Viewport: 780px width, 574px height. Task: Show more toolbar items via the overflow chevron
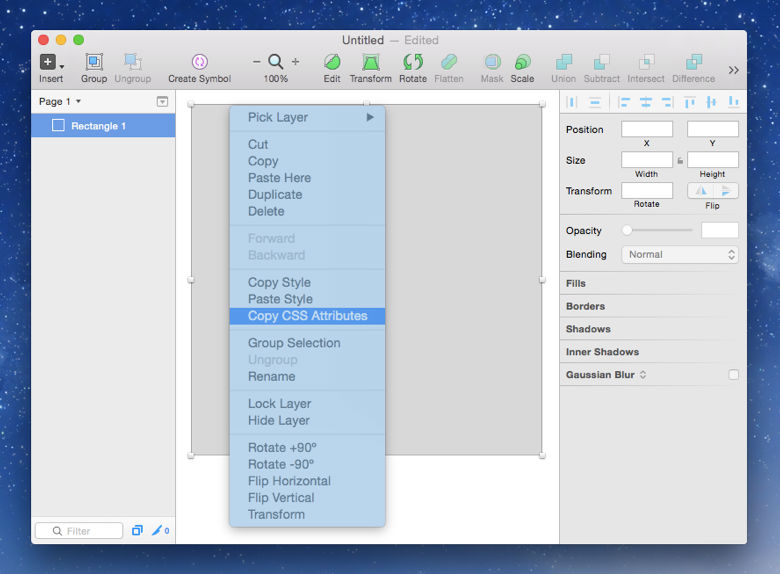[734, 70]
